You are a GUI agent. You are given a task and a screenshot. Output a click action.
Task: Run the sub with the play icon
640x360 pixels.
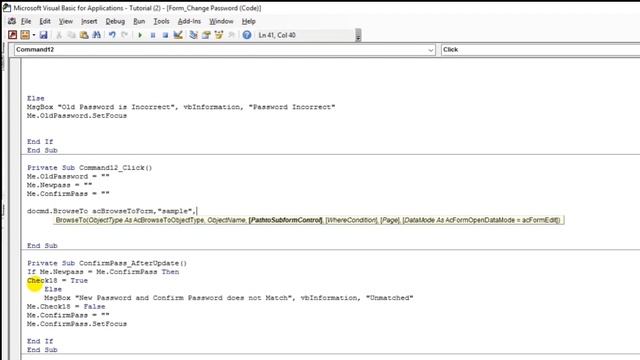140,35
